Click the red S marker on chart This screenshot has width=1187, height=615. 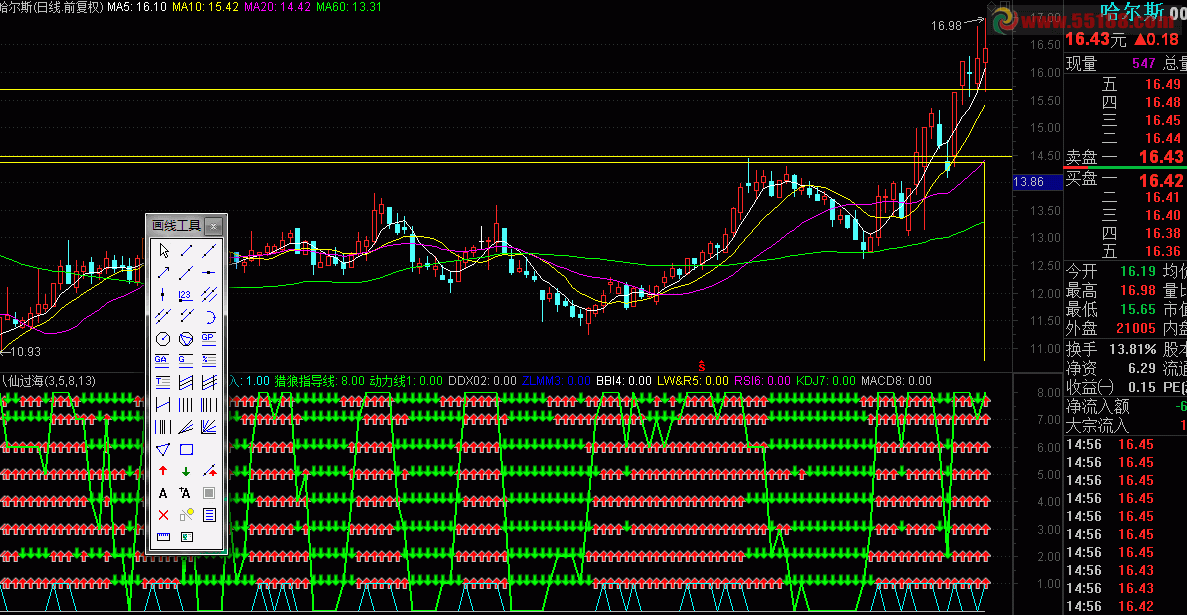tap(702, 365)
